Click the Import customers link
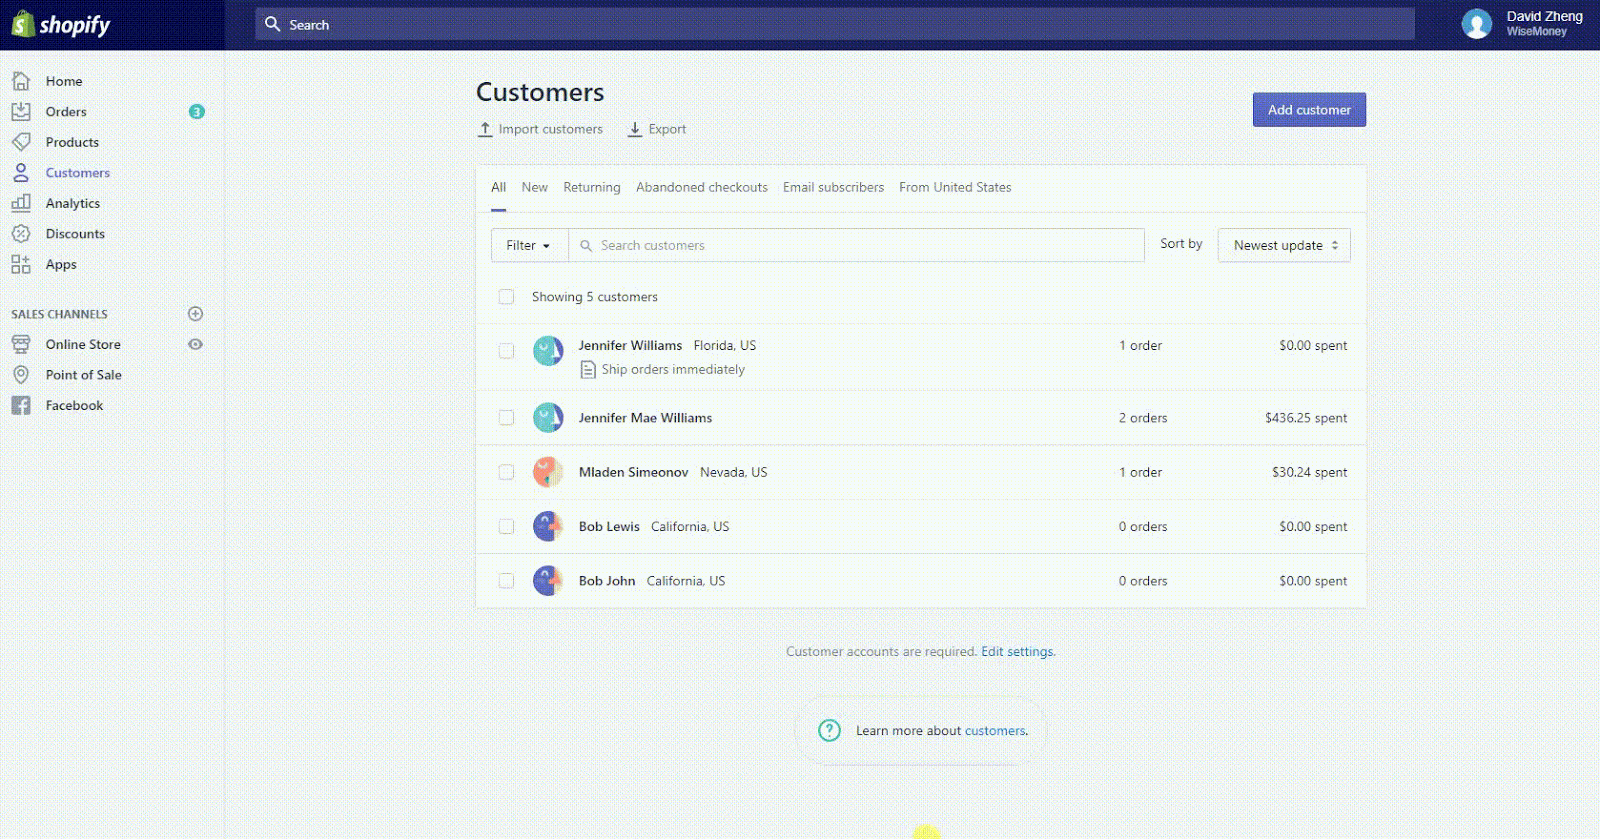1600x840 pixels. point(551,129)
